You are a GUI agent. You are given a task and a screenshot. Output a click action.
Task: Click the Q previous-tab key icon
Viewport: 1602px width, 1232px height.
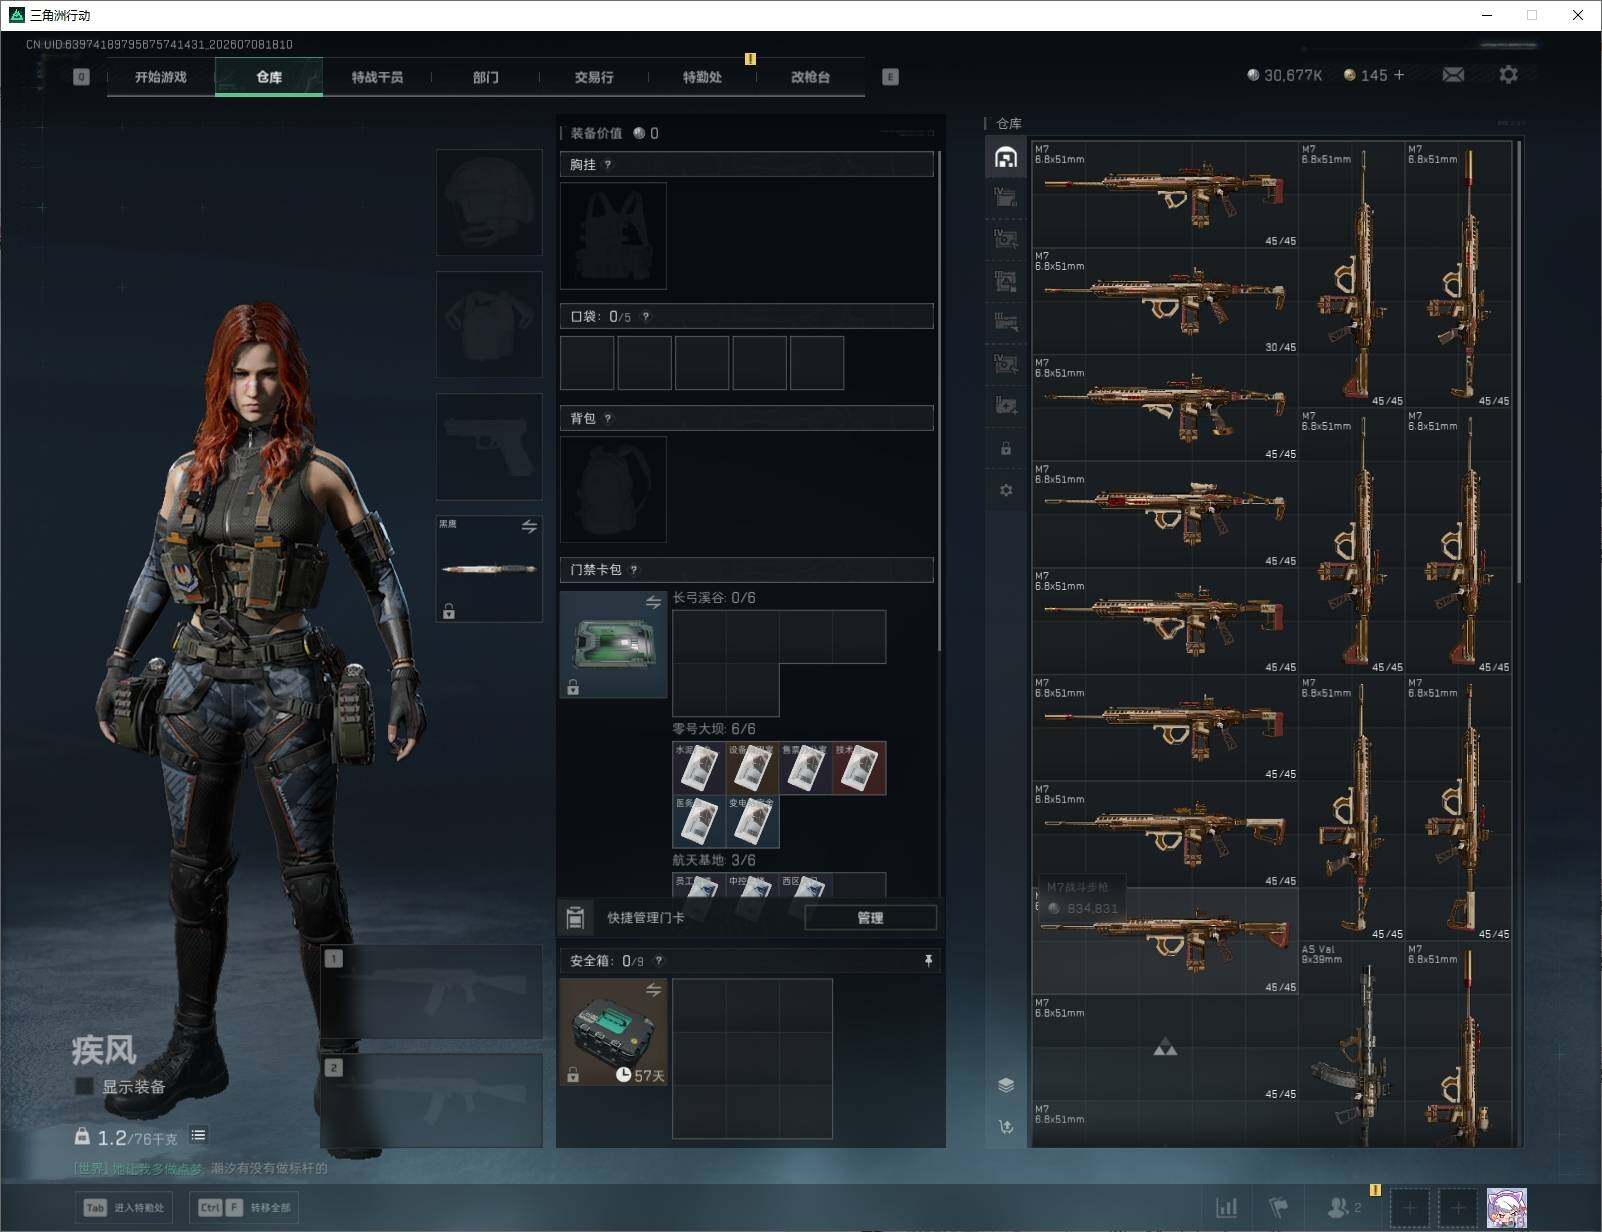82,77
